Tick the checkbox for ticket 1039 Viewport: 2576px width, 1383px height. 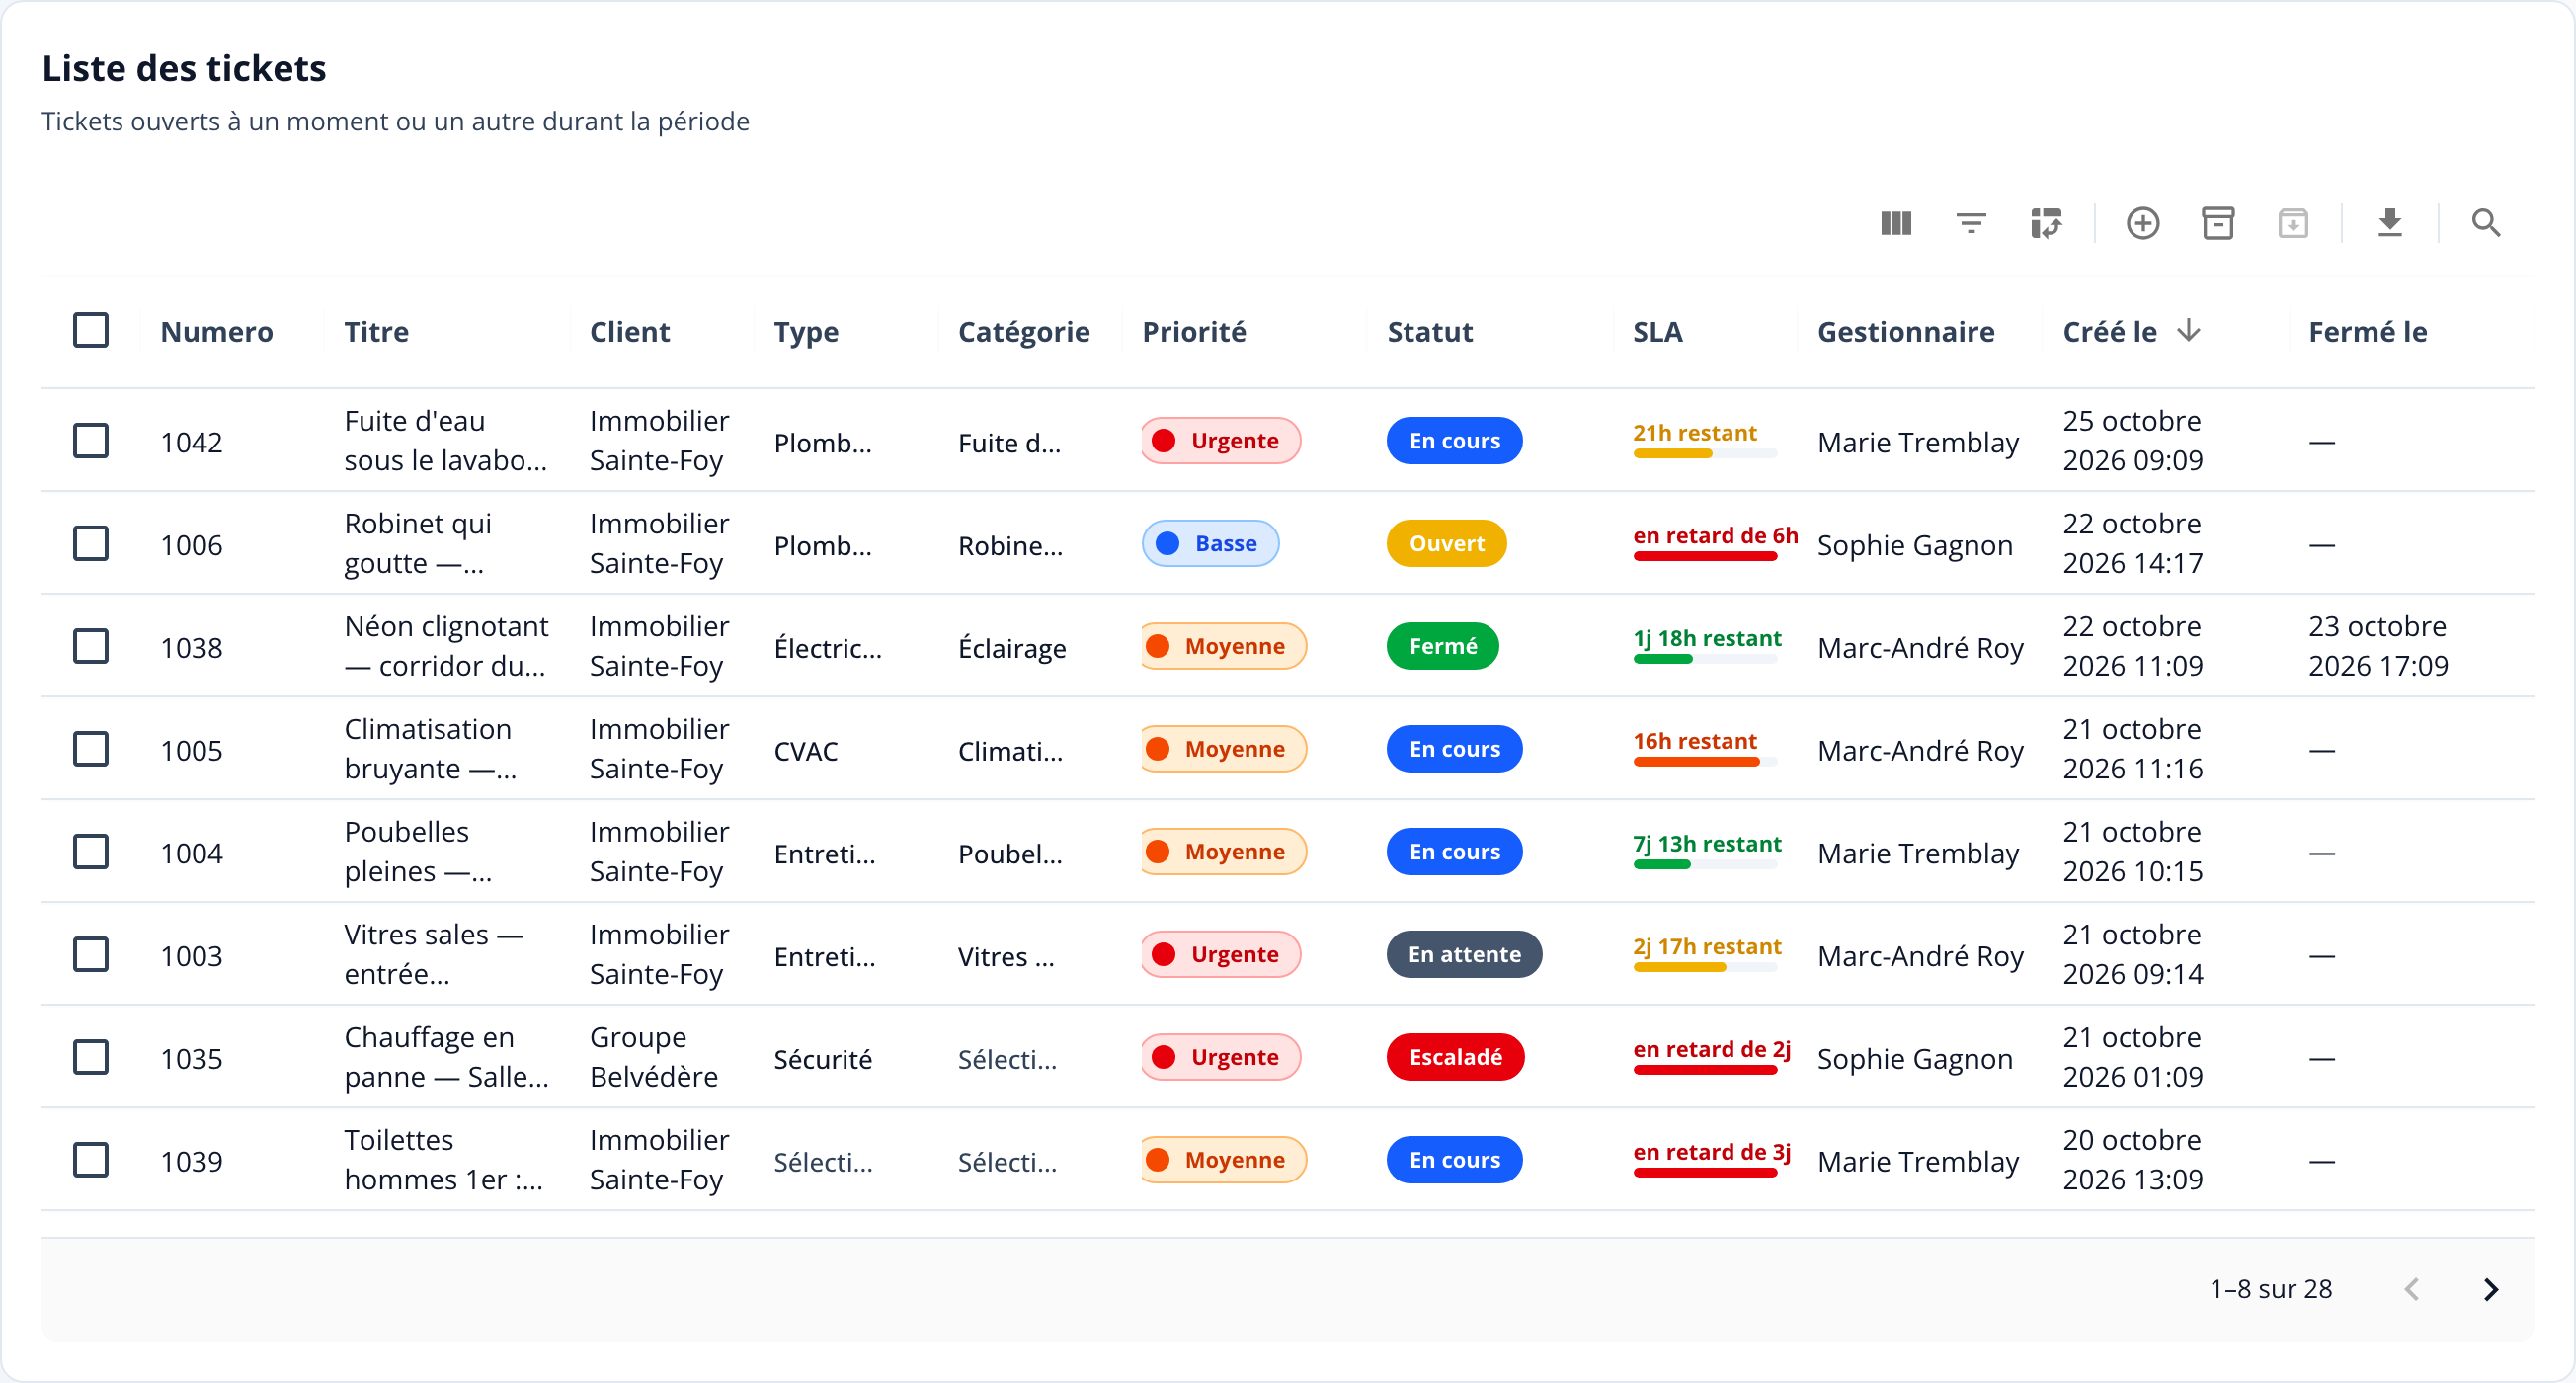point(91,1161)
